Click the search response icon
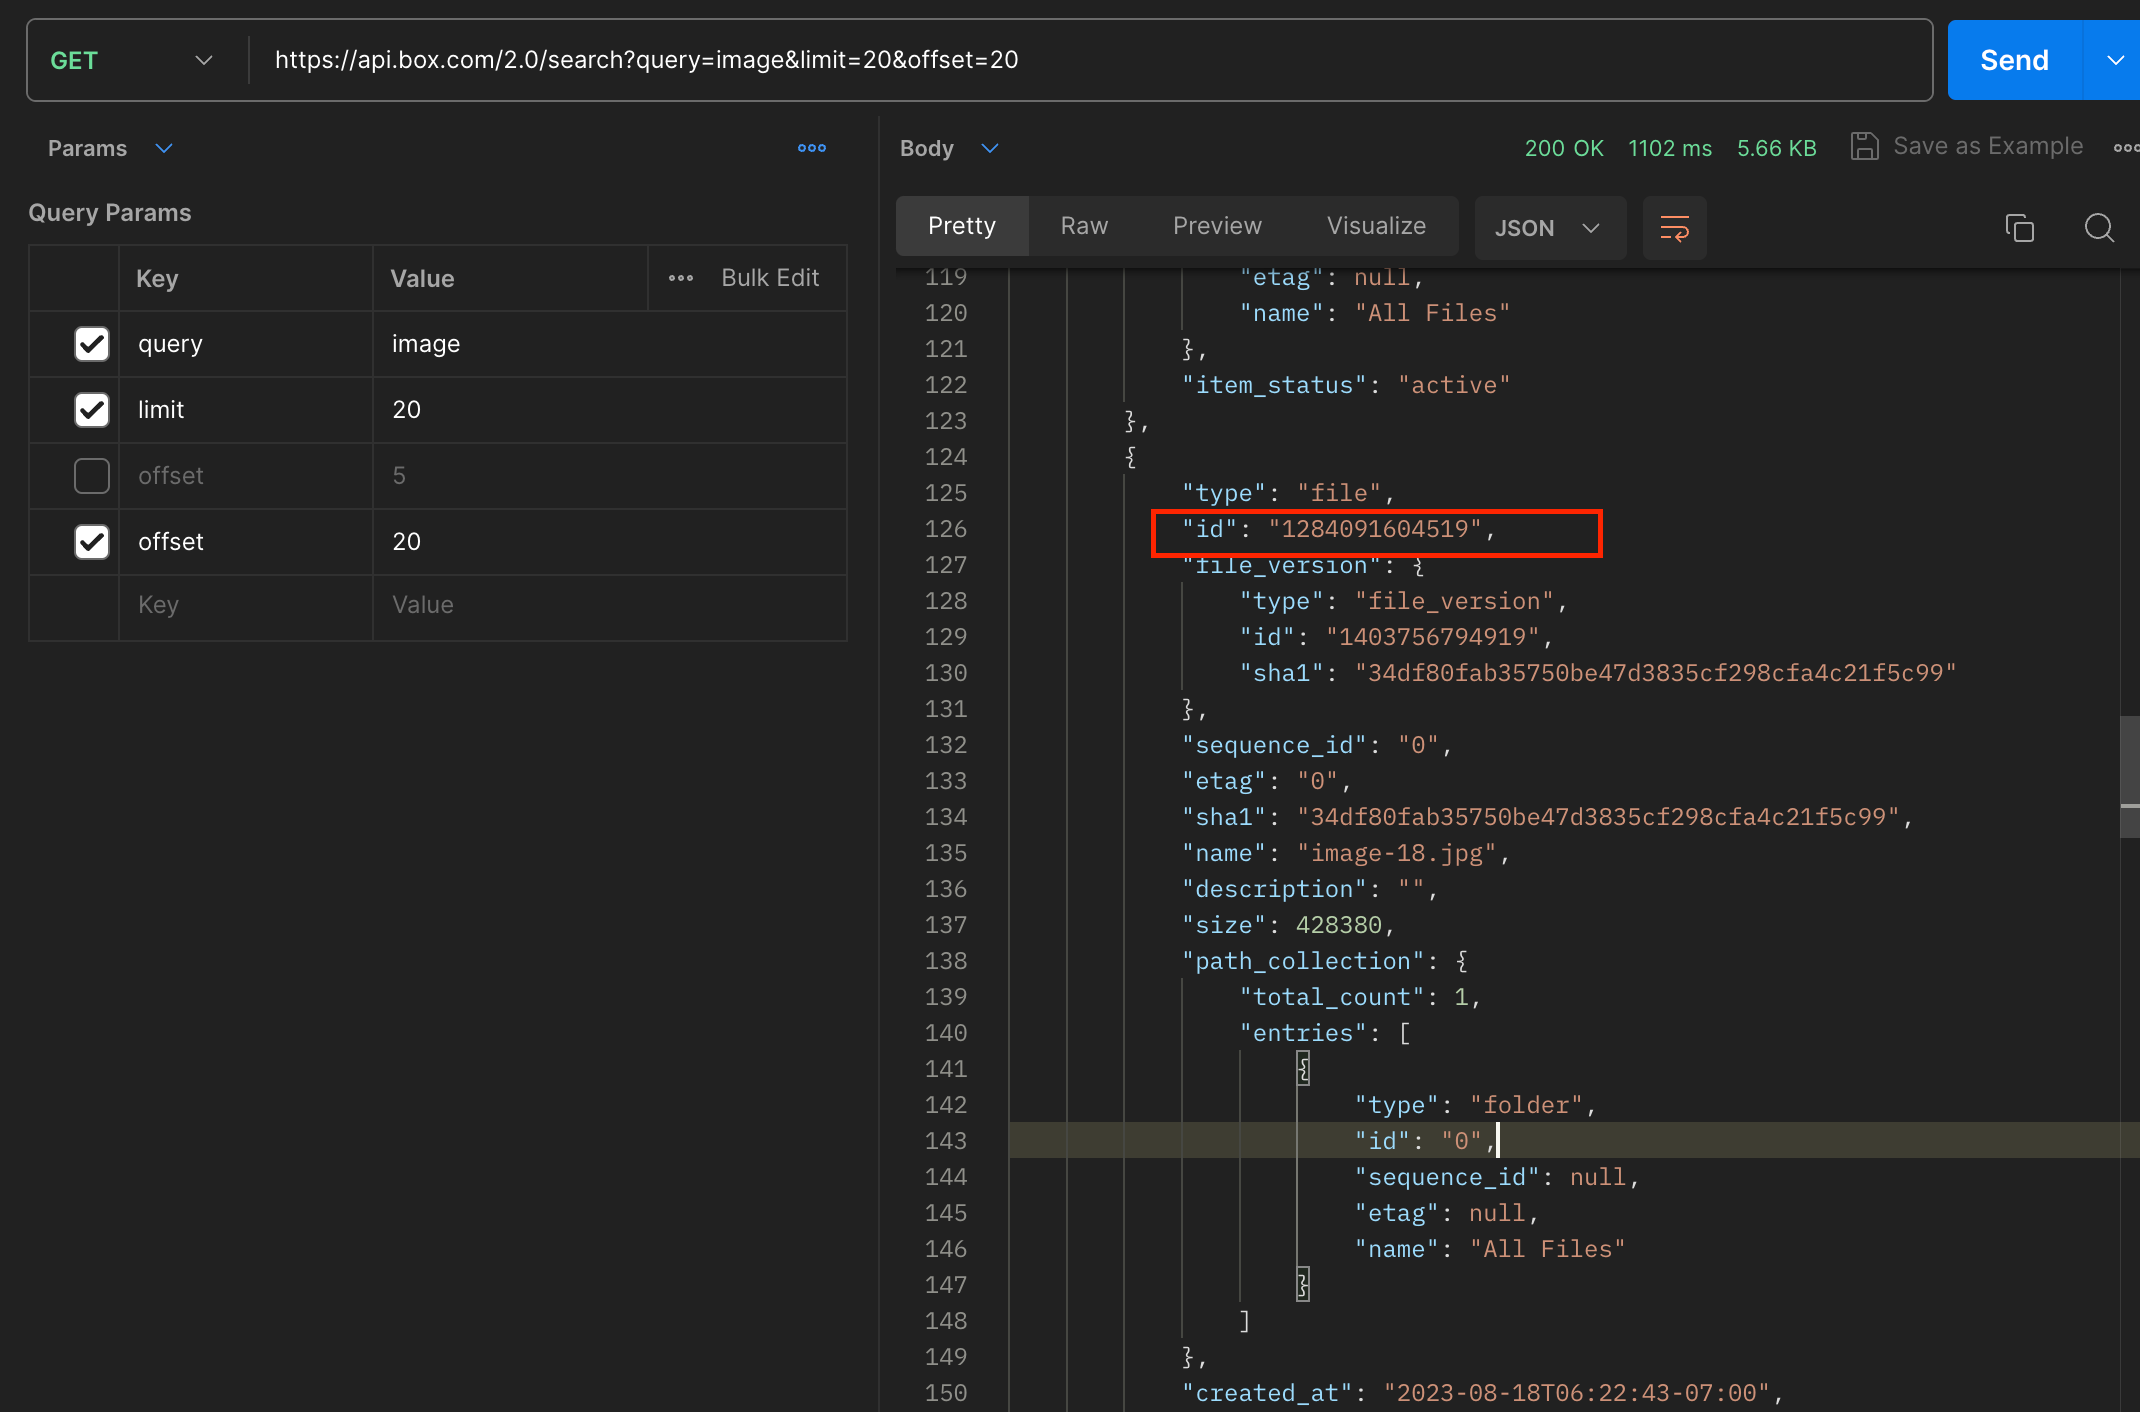The image size is (2140, 1412). 2099,228
